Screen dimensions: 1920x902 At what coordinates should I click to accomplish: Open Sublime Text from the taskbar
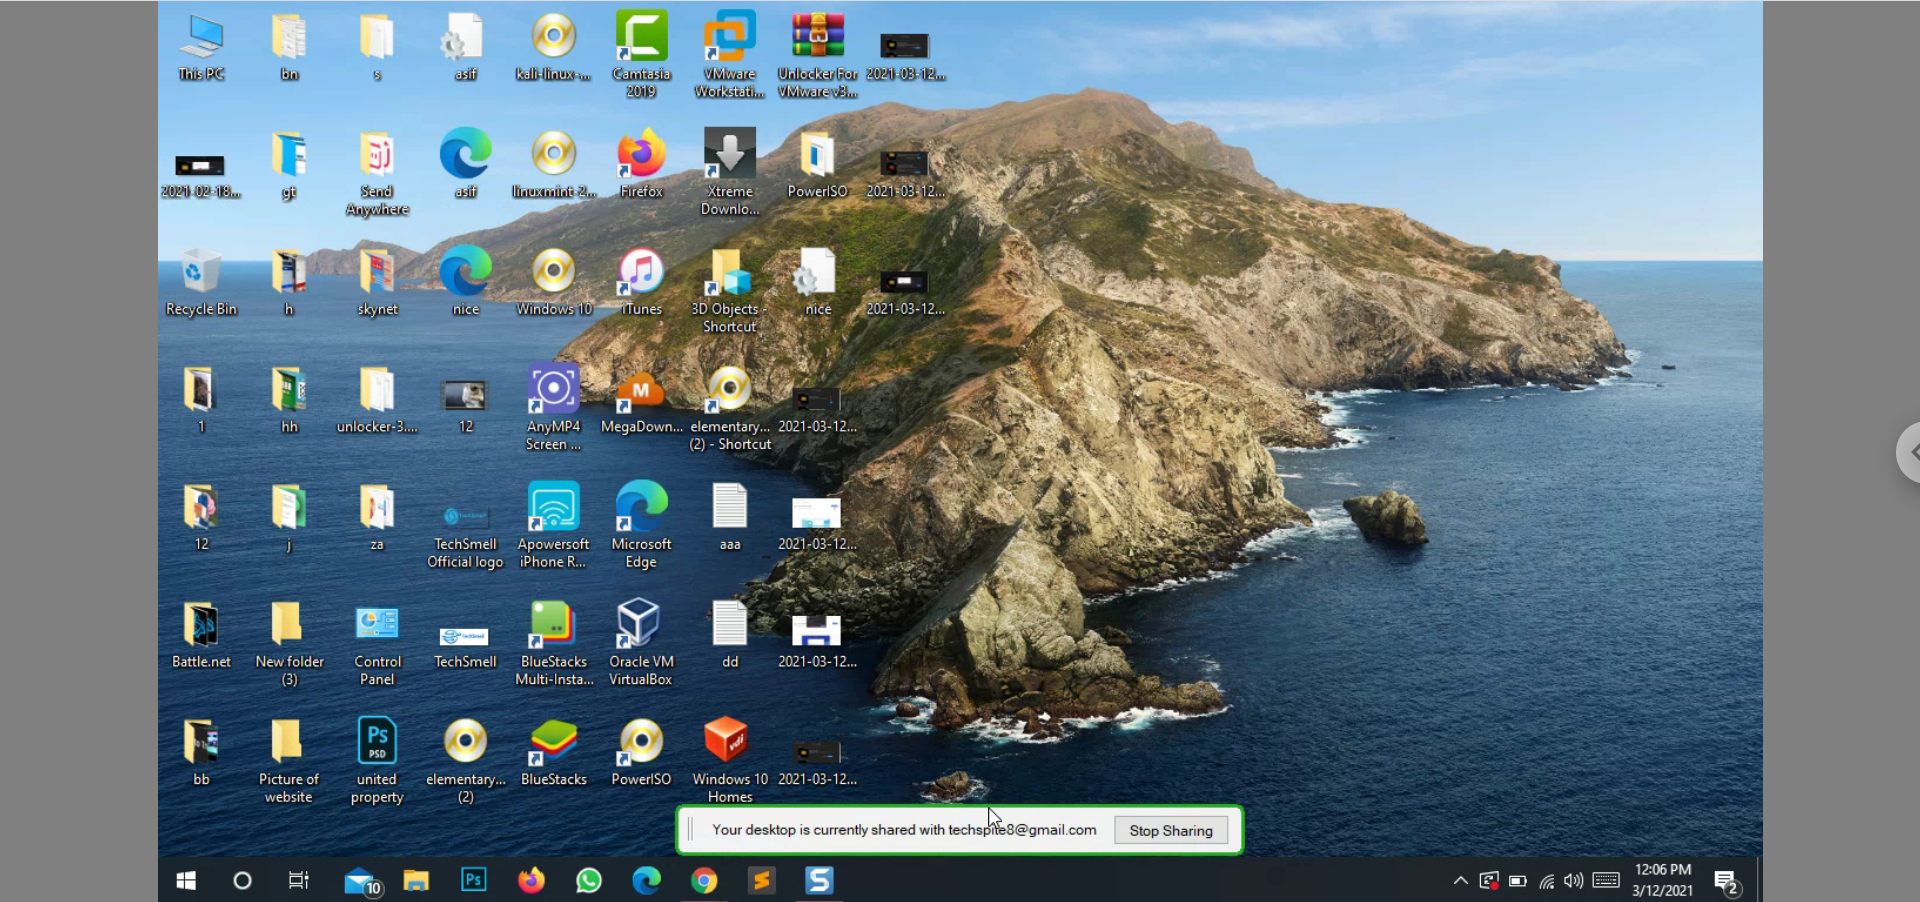(762, 880)
